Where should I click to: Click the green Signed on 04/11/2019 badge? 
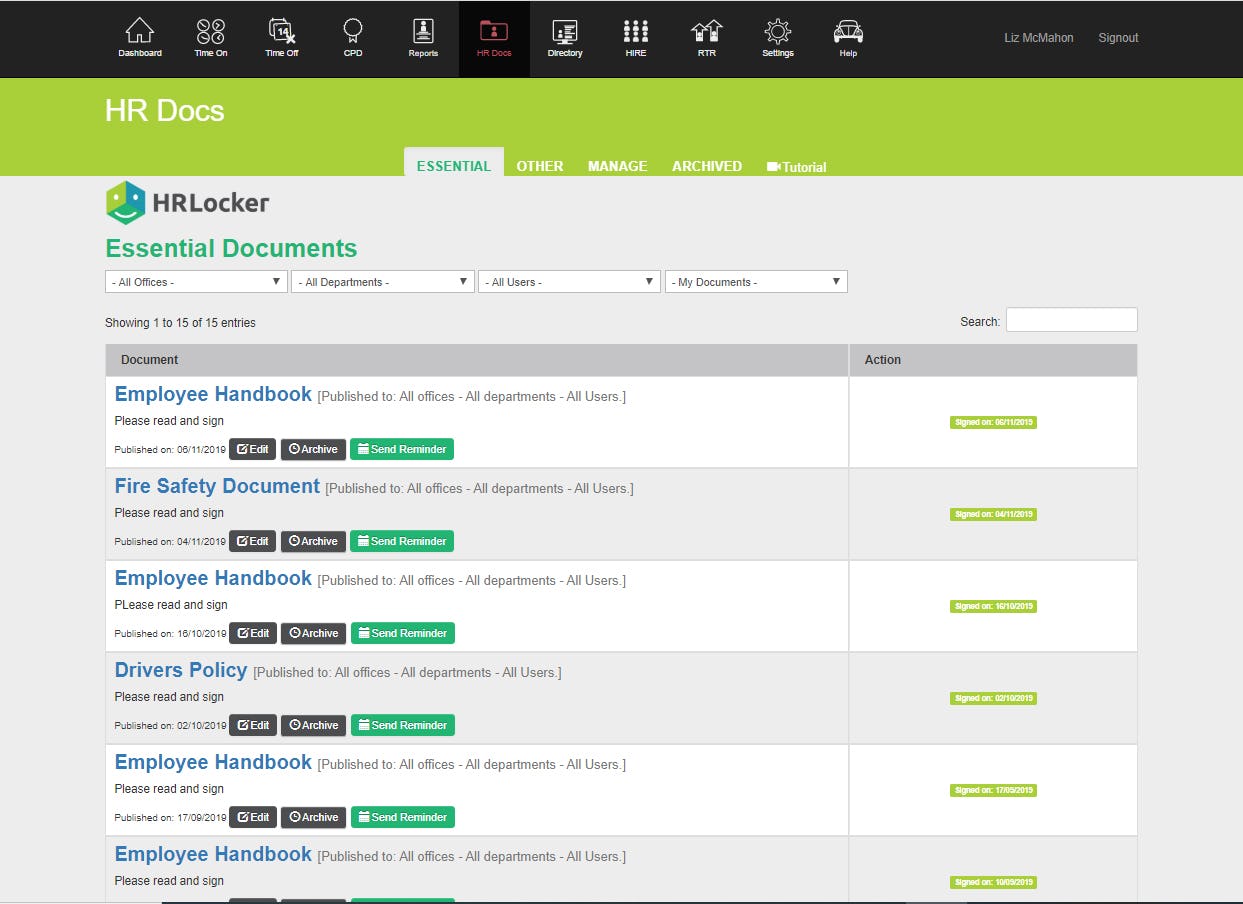(992, 514)
